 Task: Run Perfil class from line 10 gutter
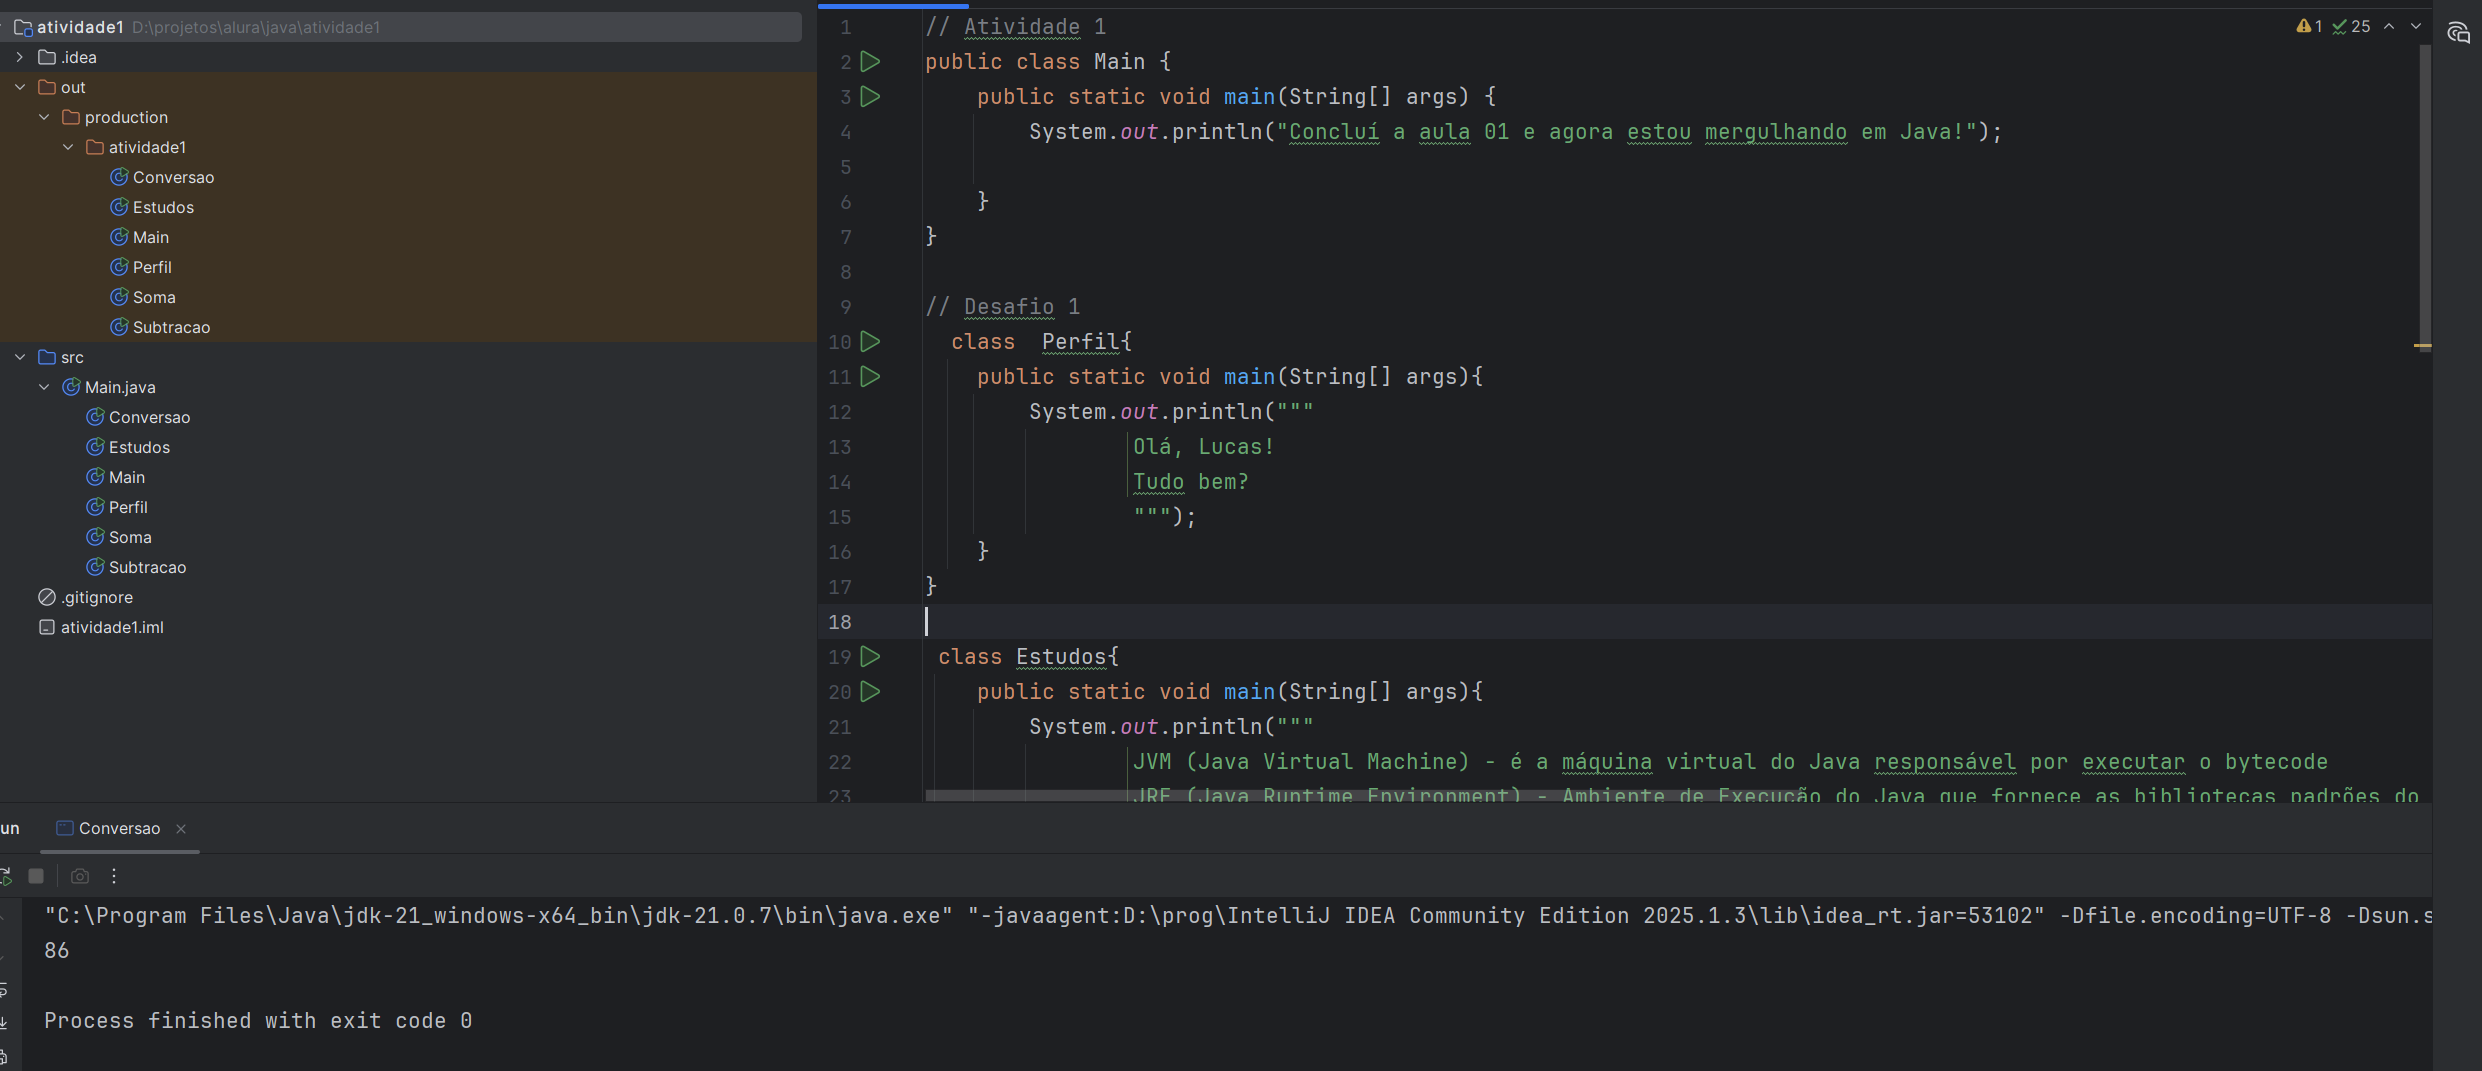(x=870, y=342)
